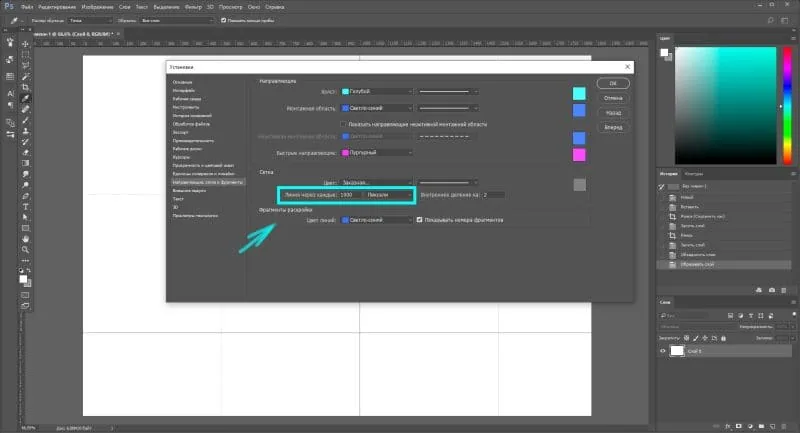Select the Eyedropper tool
This screenshot has height=433, width=800.
(25, 98)
